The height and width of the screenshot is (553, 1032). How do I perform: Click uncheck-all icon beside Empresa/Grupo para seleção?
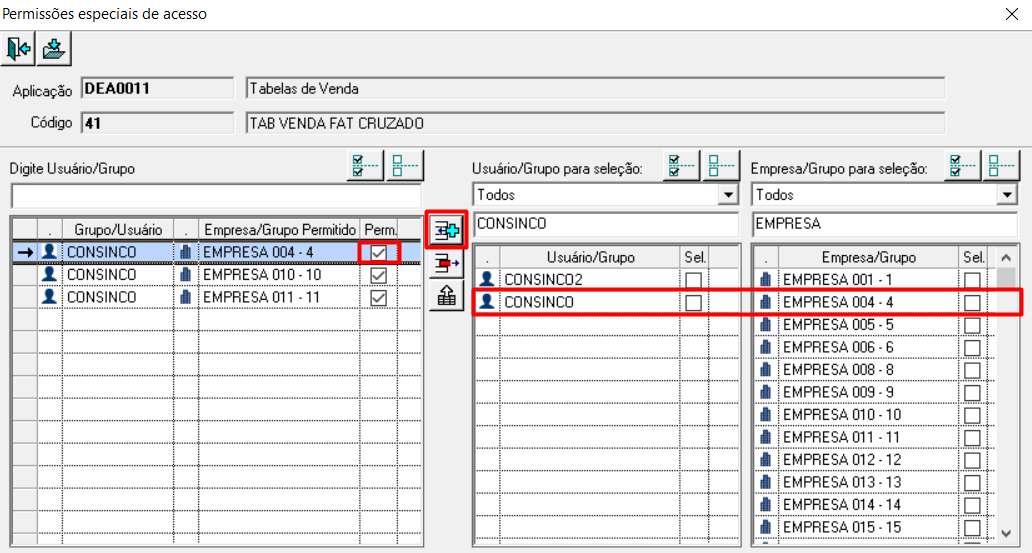pyautogui.click(x=1001, y=165)
